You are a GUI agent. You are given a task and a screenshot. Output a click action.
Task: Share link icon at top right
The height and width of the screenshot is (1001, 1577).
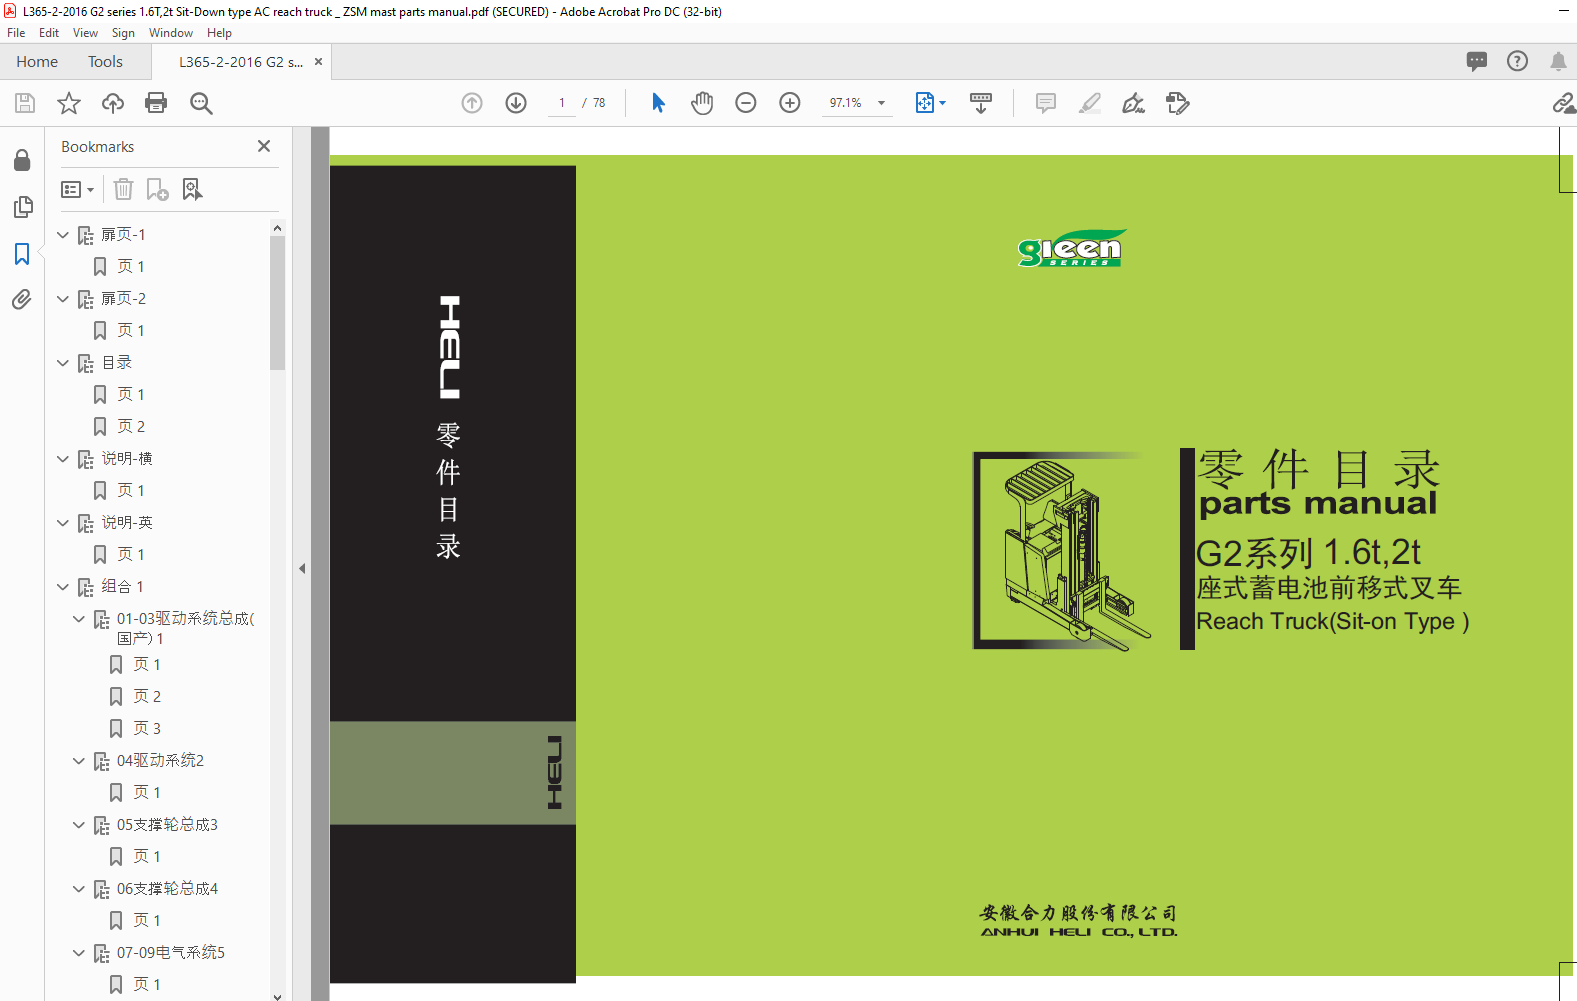(1564, 103)
